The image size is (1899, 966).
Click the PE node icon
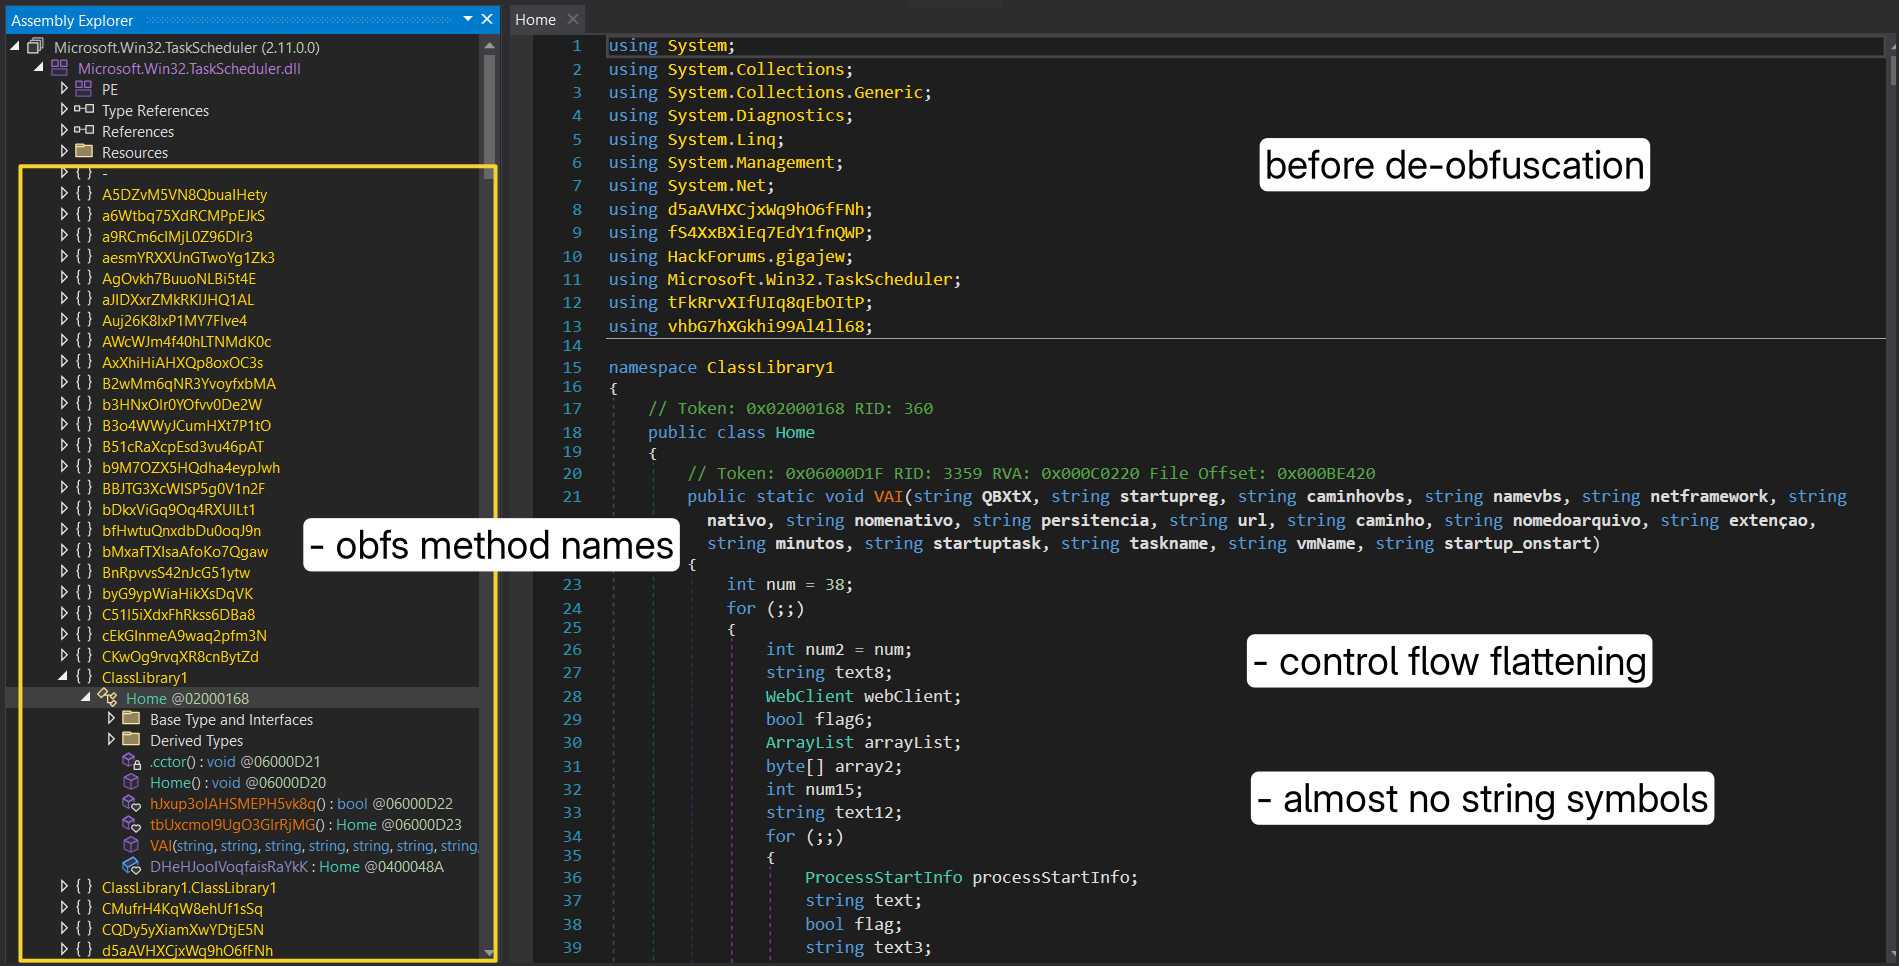coord(84,89)
